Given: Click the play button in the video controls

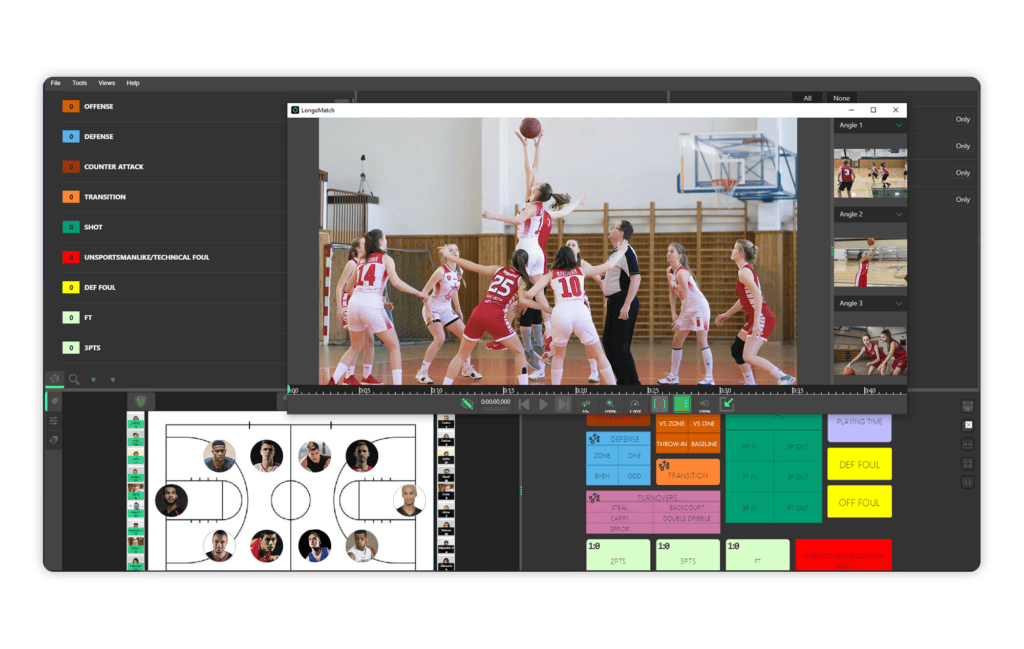Looking at the screenshot, I should 543,404.
